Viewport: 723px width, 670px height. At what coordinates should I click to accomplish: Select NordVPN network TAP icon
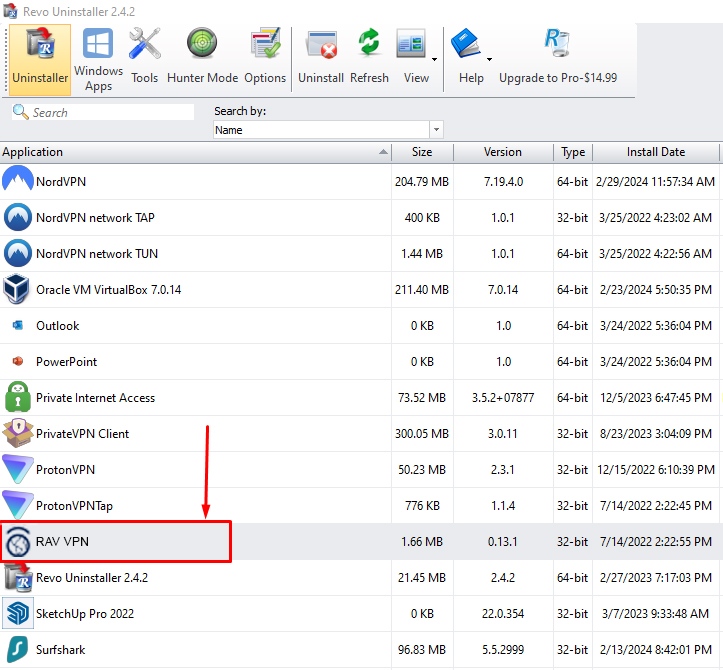click(x=18, y=217)
